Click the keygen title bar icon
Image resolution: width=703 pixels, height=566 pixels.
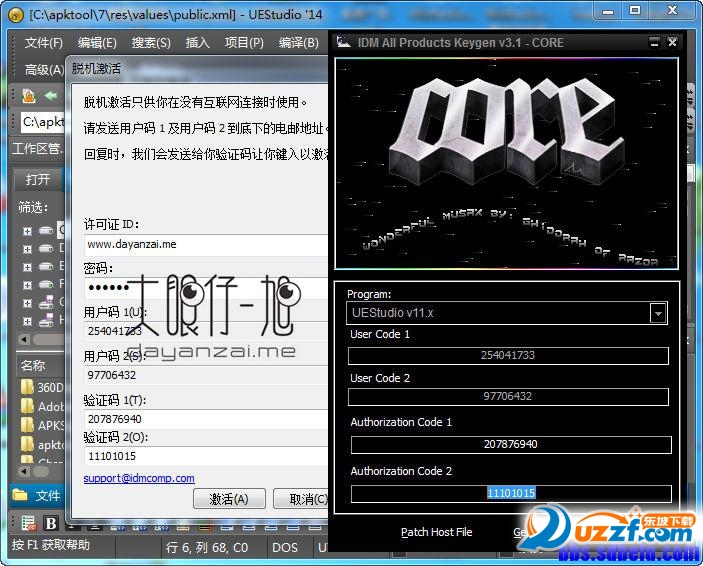[x=344, y=42]
